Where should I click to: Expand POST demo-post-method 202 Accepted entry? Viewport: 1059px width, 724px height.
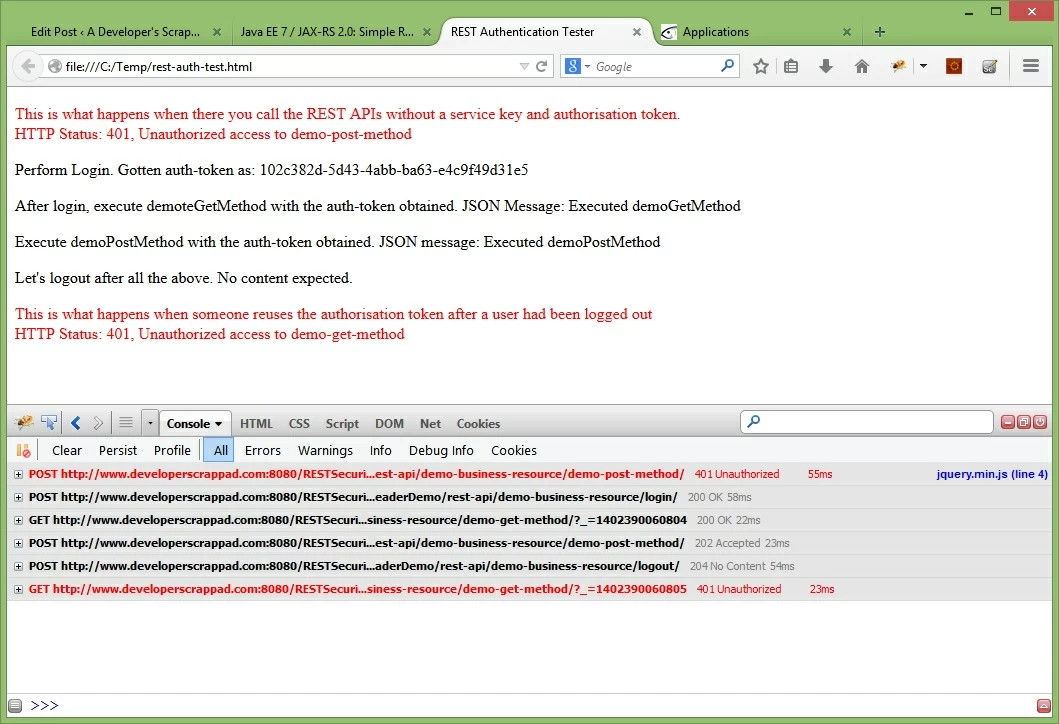tap(19, 544)
